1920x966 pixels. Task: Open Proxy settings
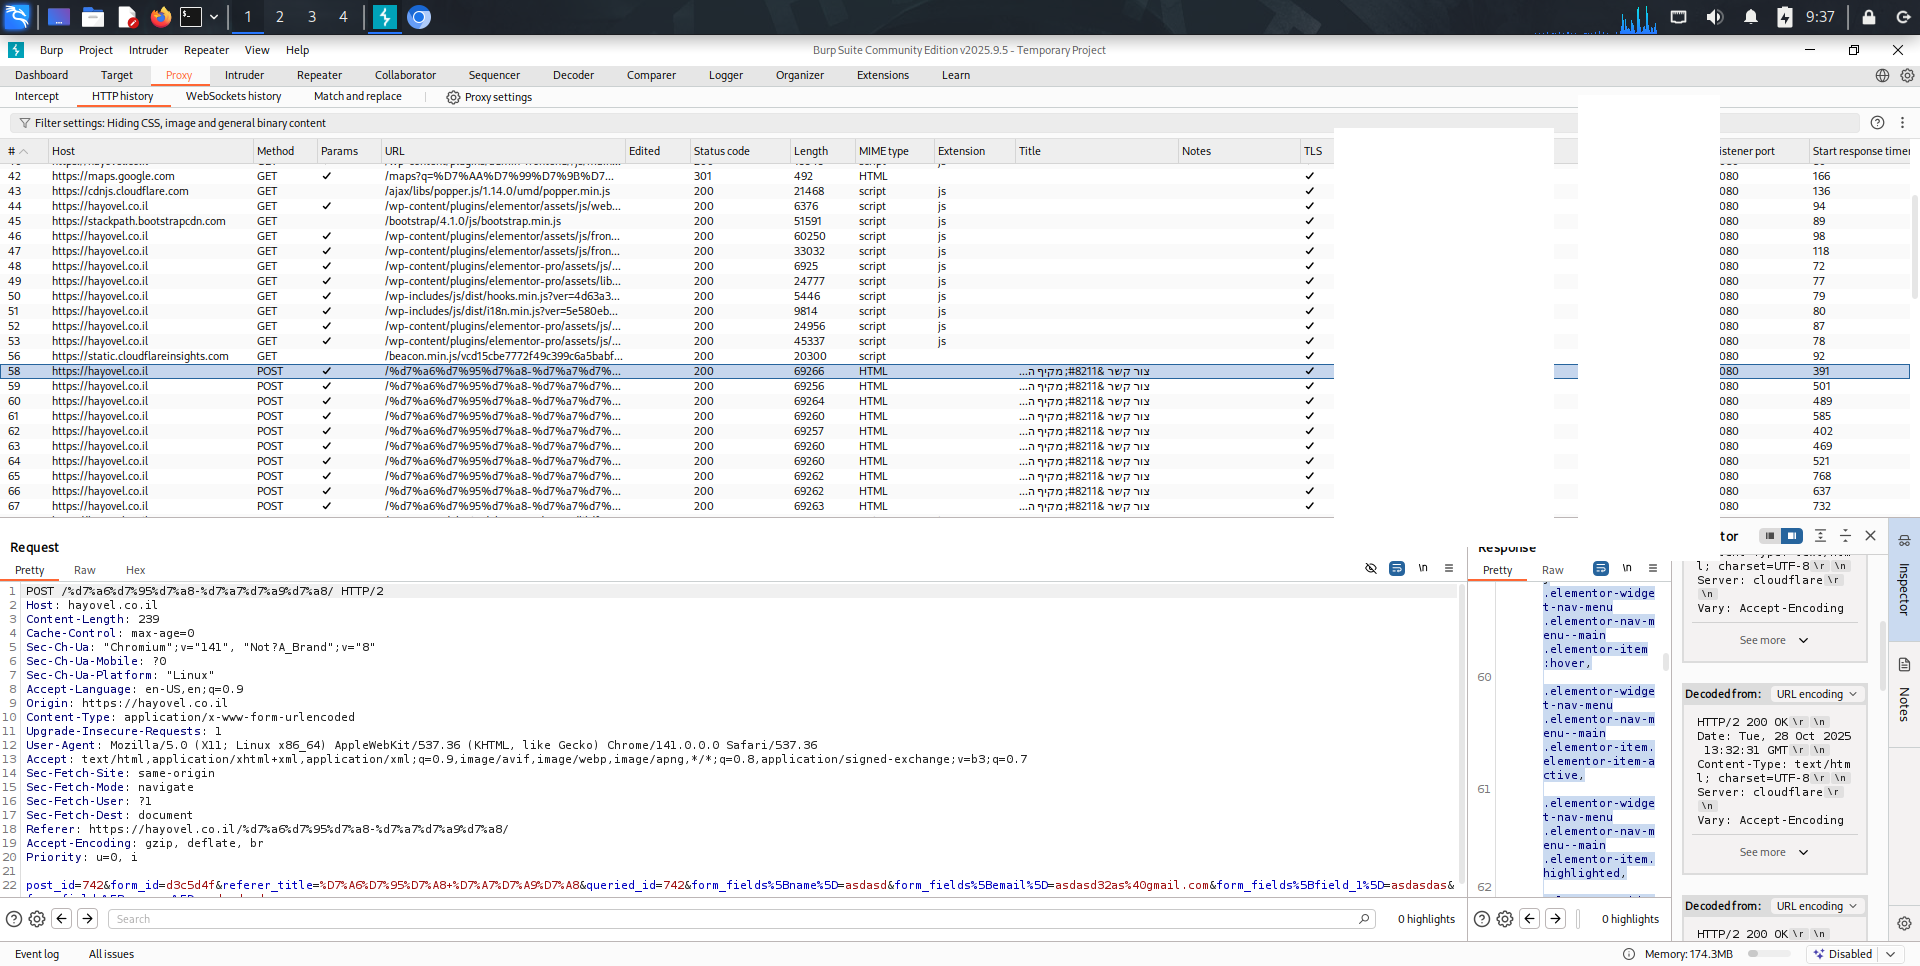[489, 97]
